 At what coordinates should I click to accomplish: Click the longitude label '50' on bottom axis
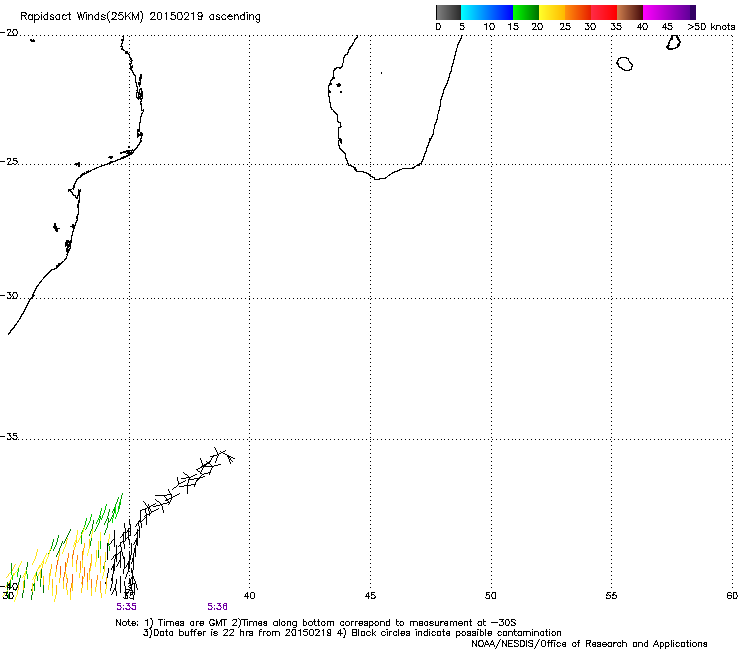tap(491, 596)
